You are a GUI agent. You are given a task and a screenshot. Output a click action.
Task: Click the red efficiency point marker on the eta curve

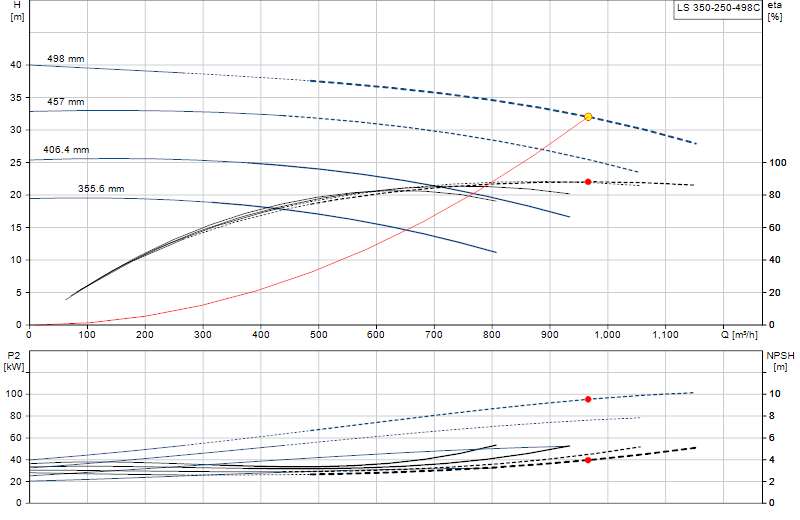tap(588, 182)
